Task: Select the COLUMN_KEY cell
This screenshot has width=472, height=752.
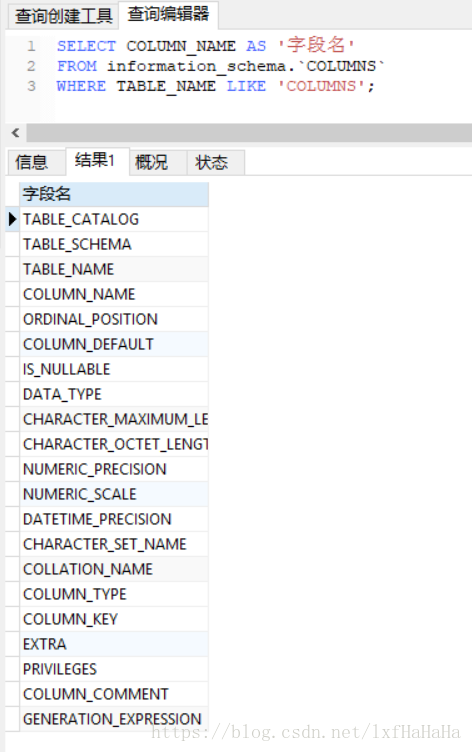Action: (x=114, y=619)
